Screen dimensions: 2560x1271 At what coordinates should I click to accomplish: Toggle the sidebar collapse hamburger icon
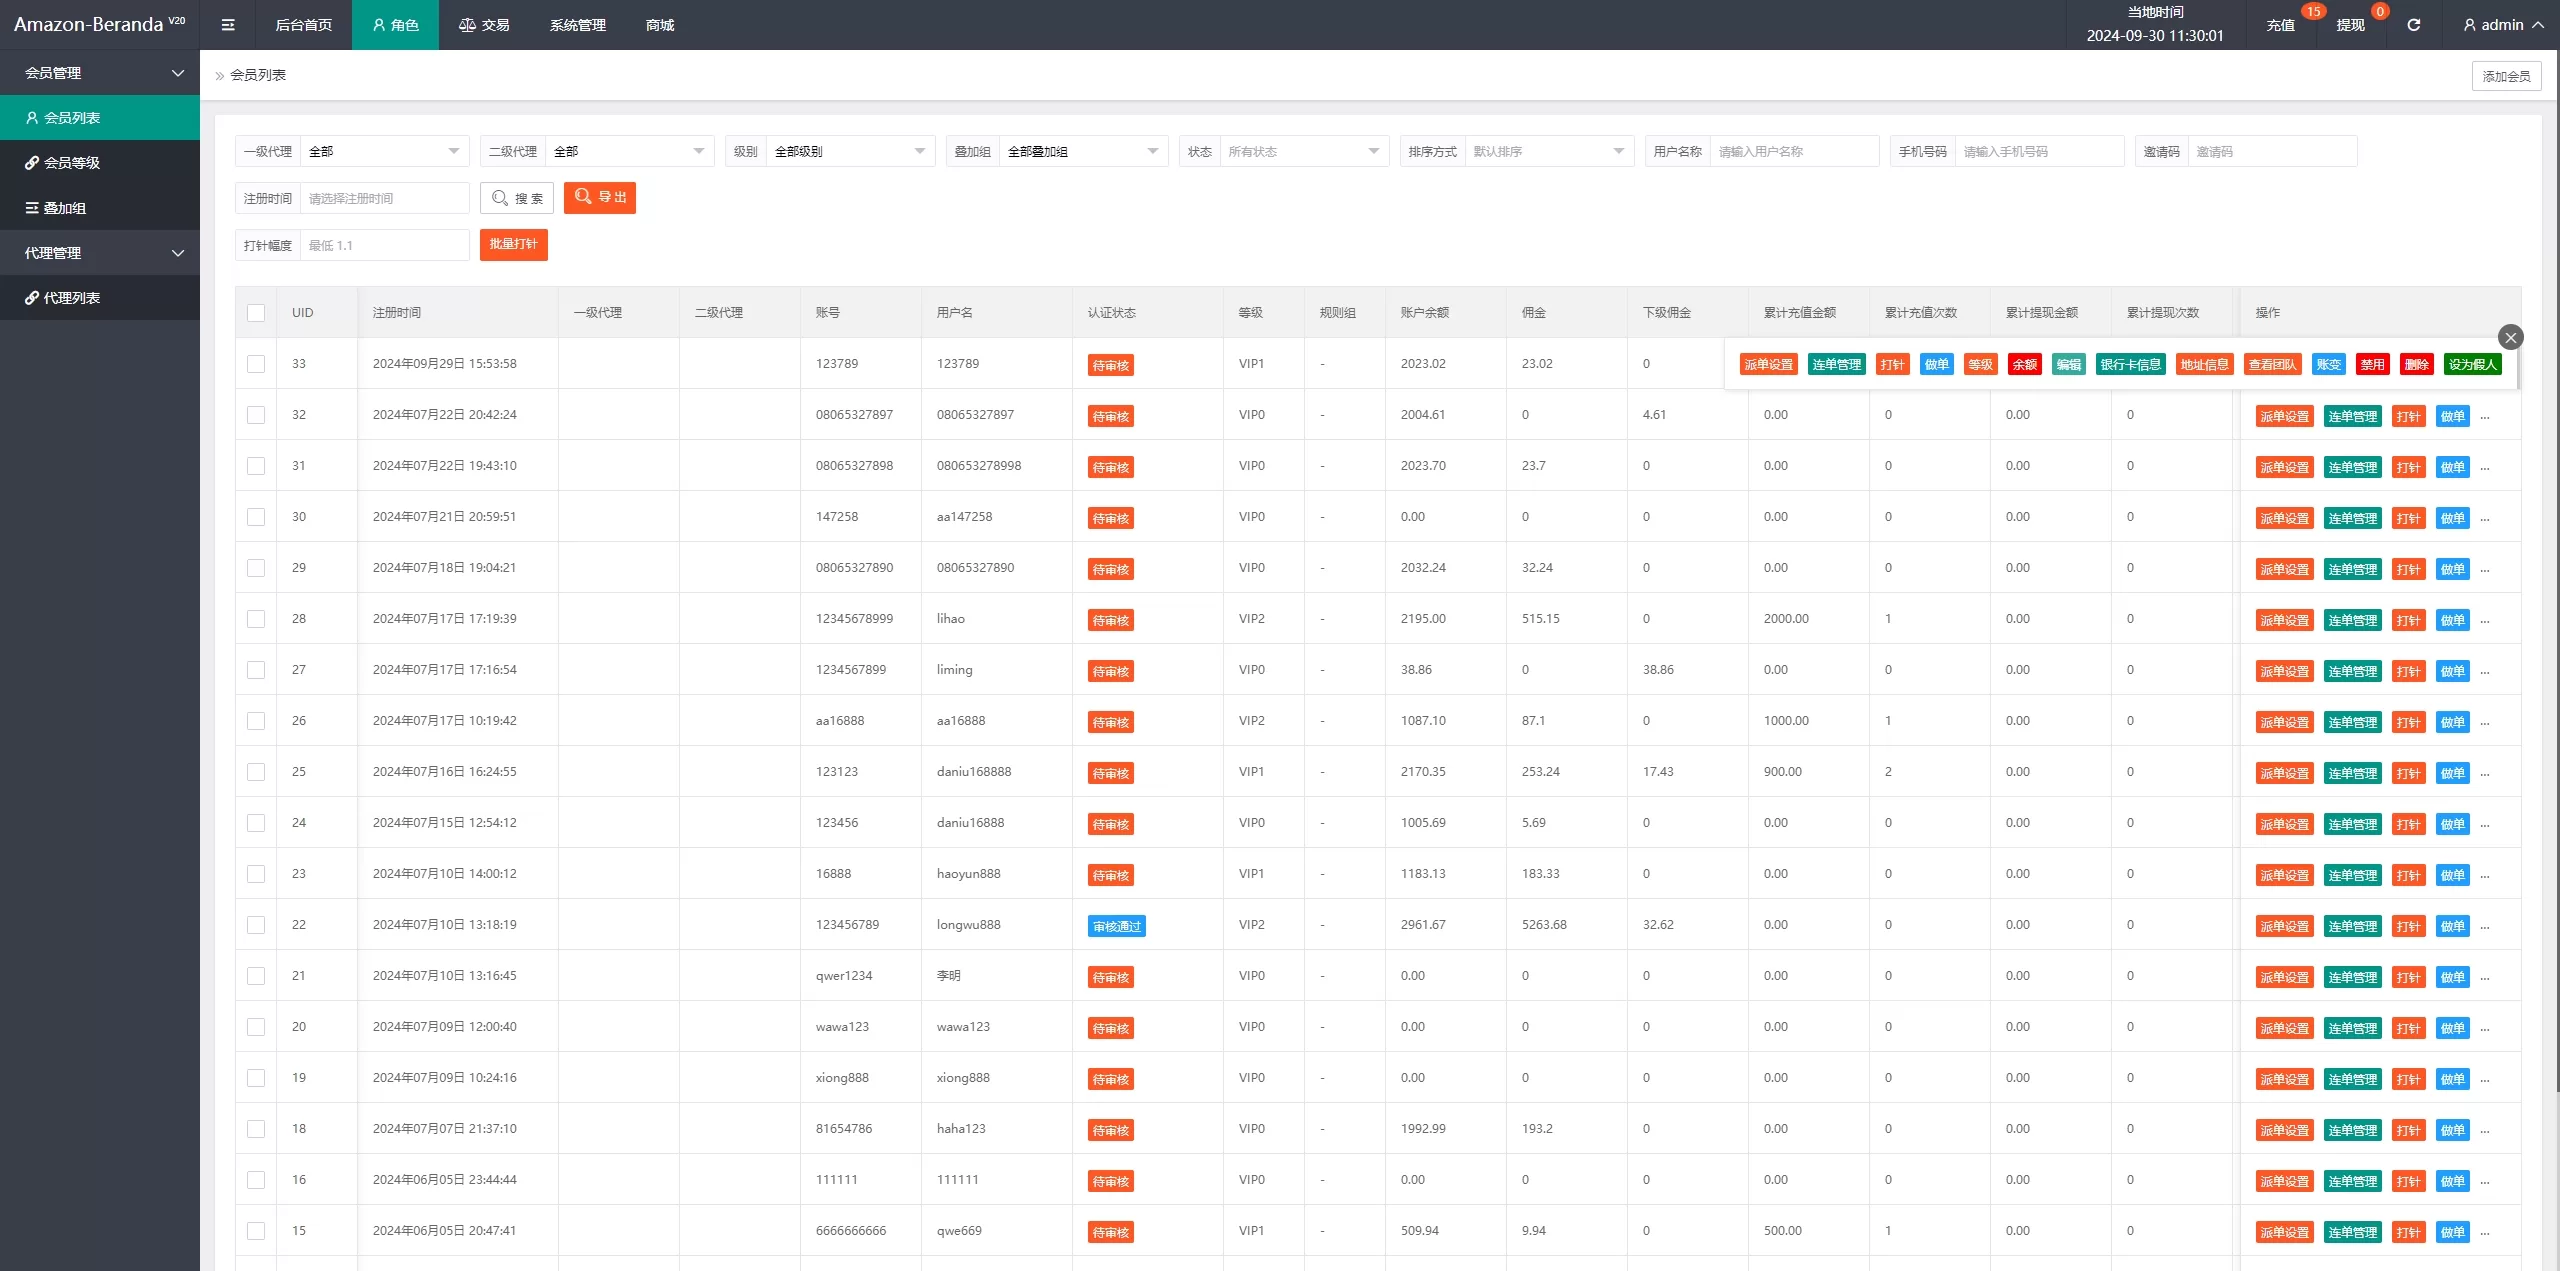pos(228,25)
